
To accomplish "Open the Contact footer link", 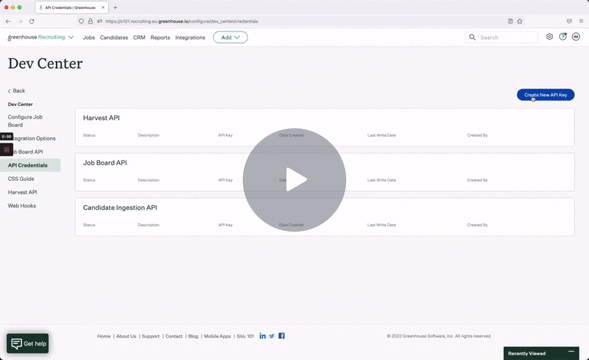I will [174, 336].
